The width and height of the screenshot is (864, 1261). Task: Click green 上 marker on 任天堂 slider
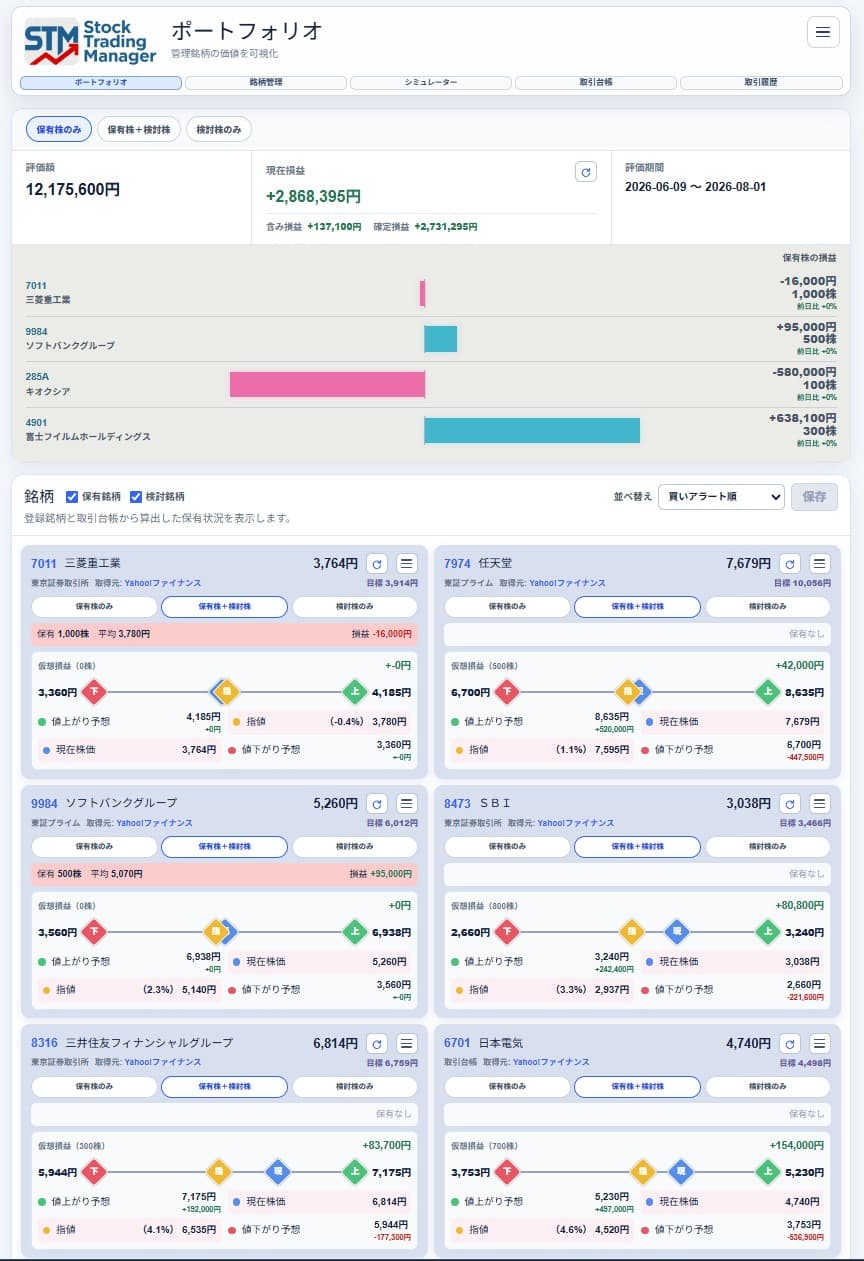(767, 692)
